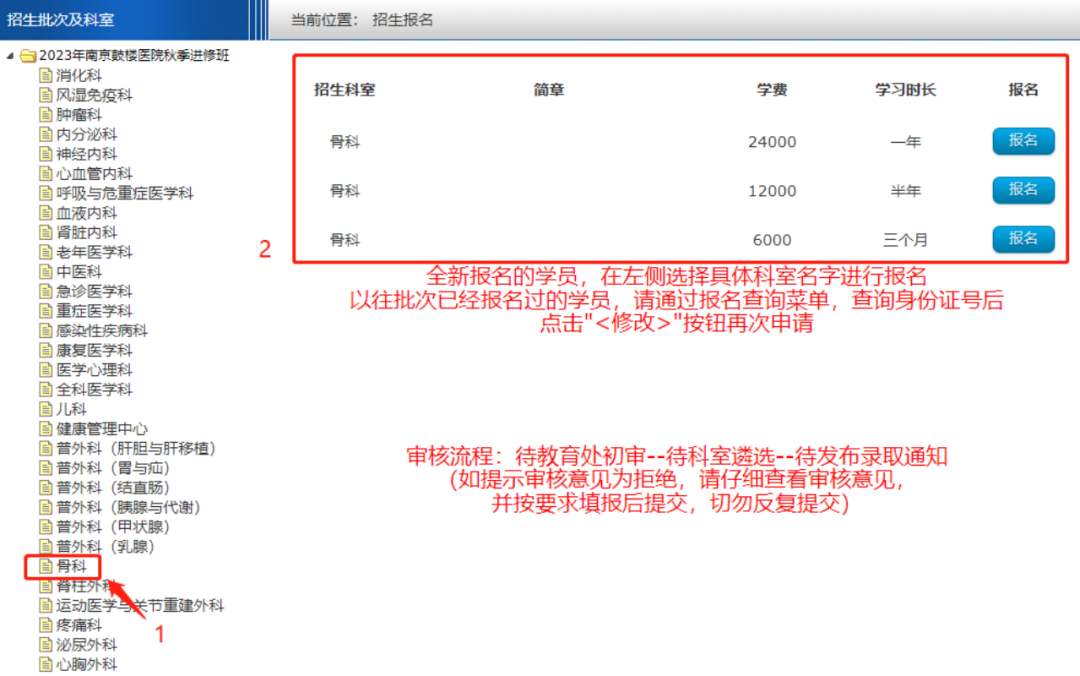
Task: Click the document icon beside 风湿免疫科
Action: tap(46, 95)
